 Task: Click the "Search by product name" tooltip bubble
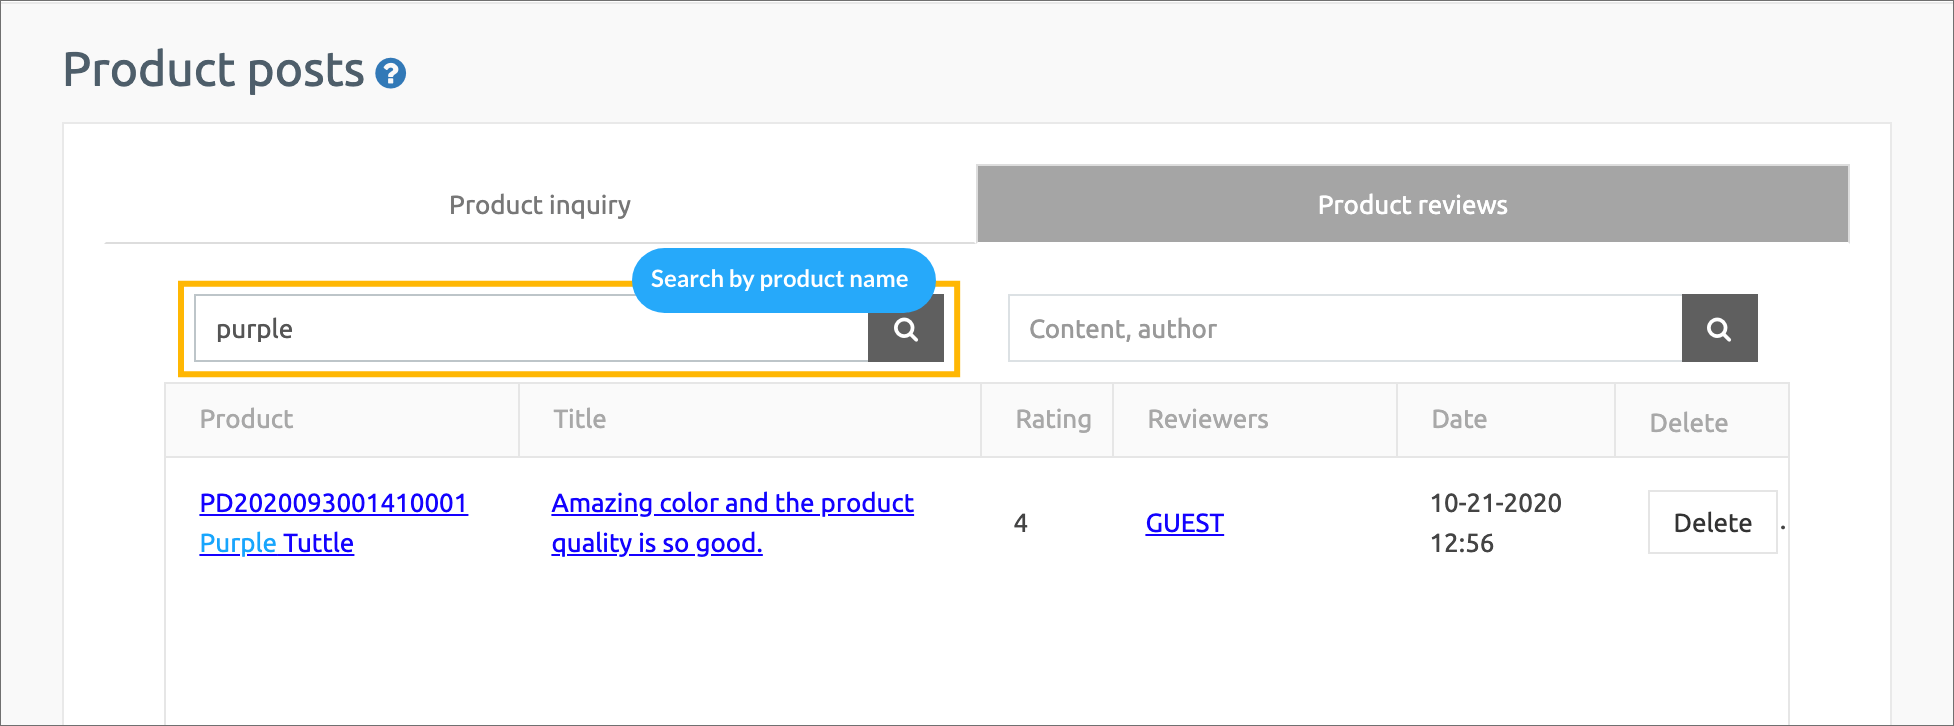coord(780,279)
